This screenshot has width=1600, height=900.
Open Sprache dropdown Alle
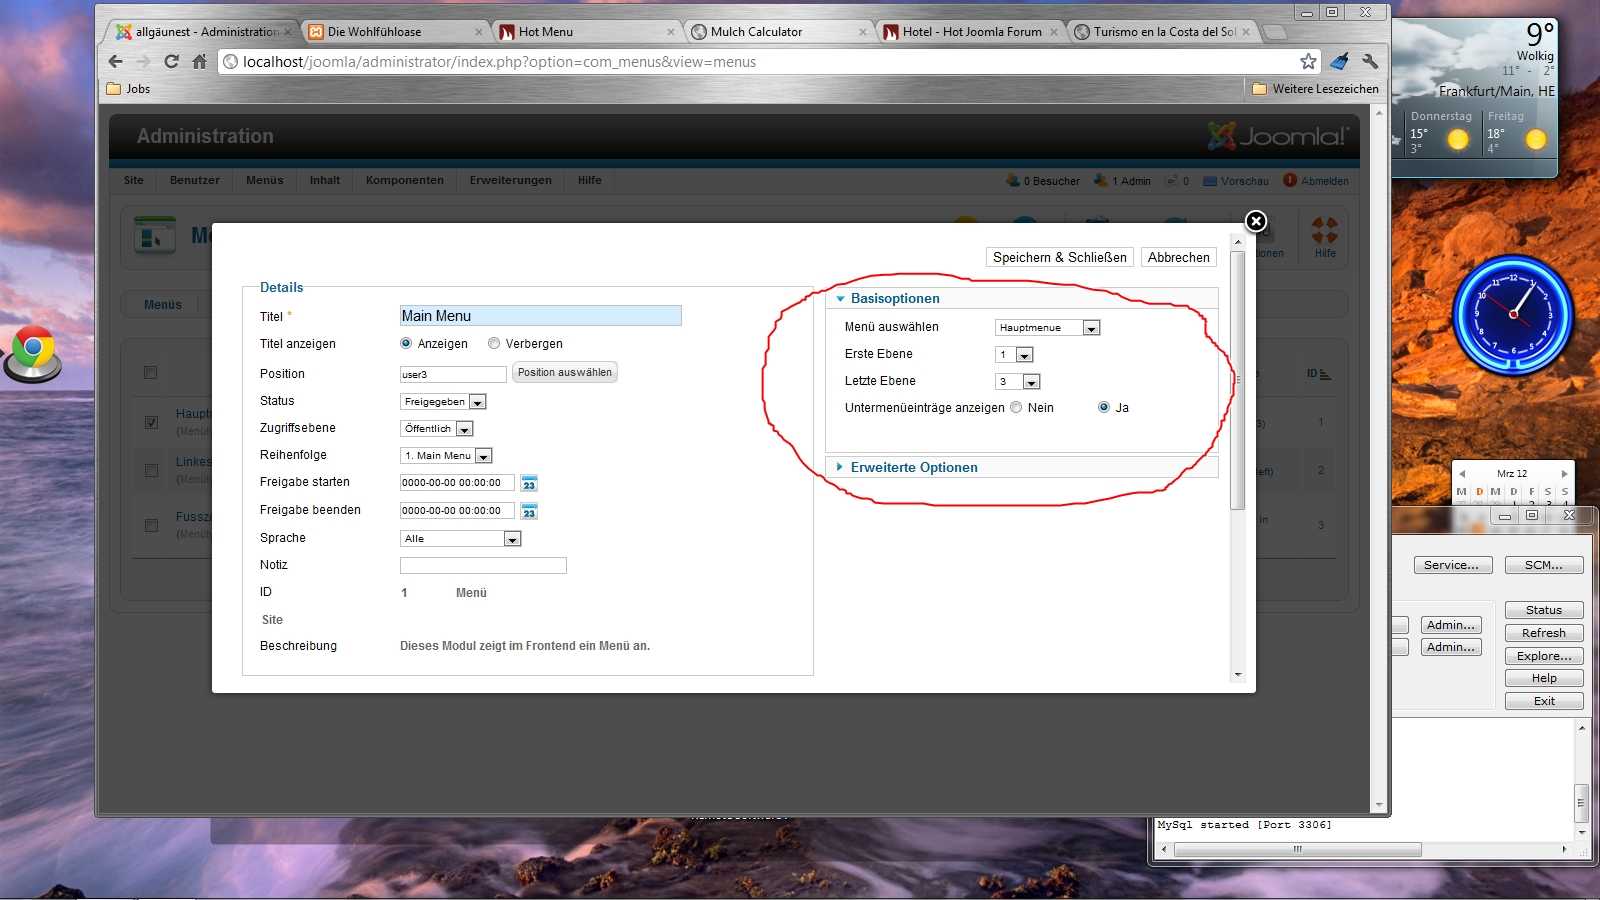[461, 538]
